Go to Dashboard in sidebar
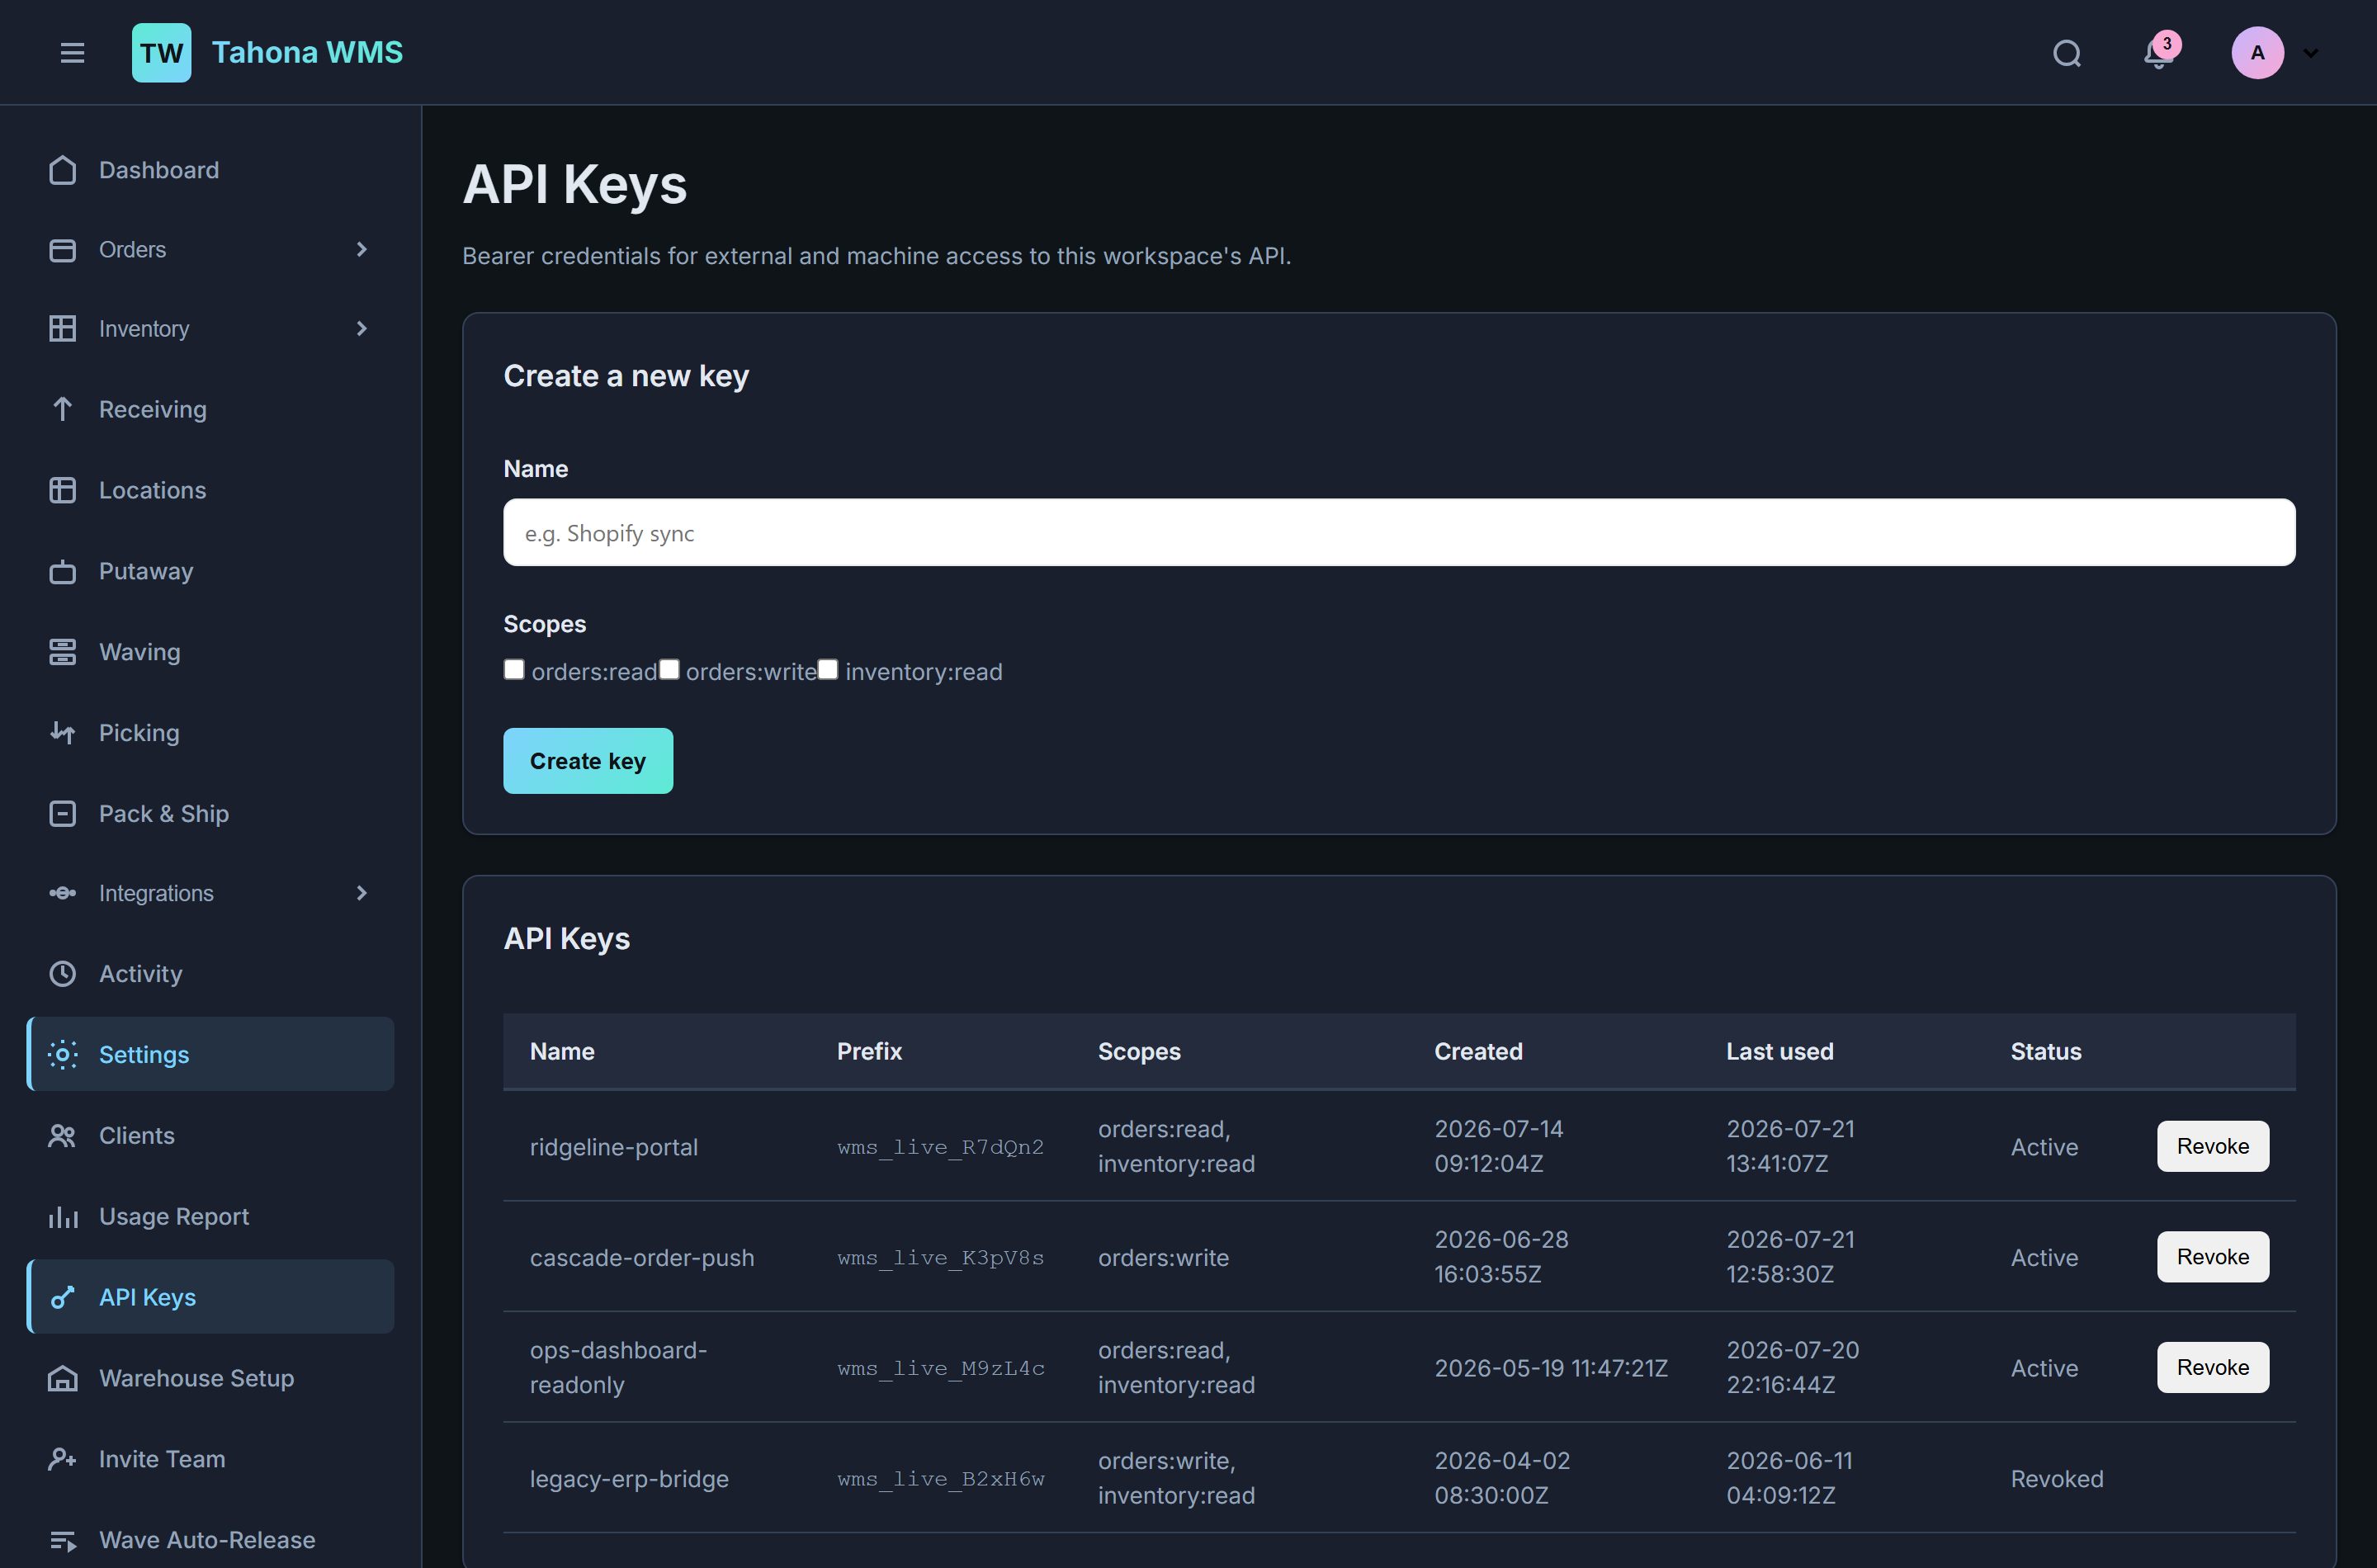The image size is (2377, 1568). [210, 170]
